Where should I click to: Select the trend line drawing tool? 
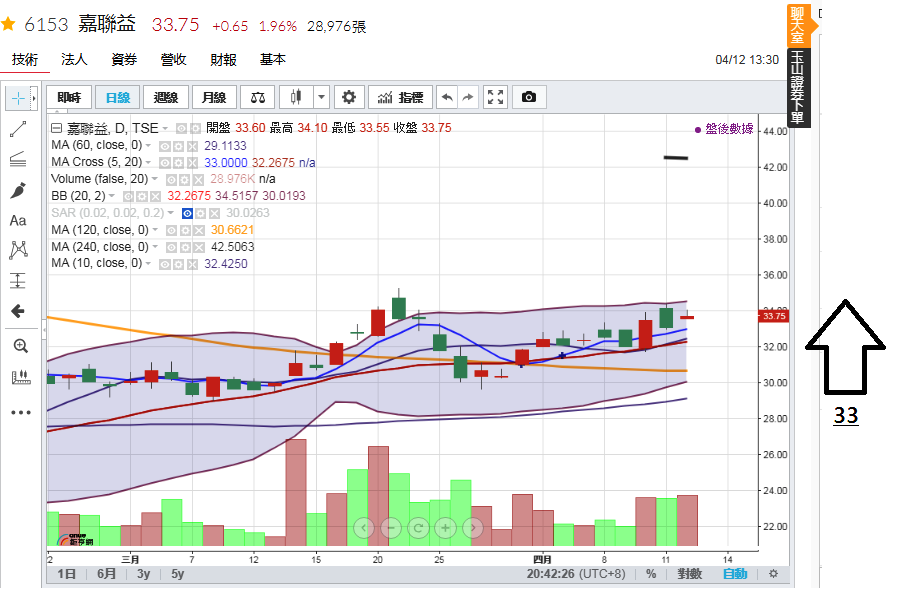tap(18, 129)
